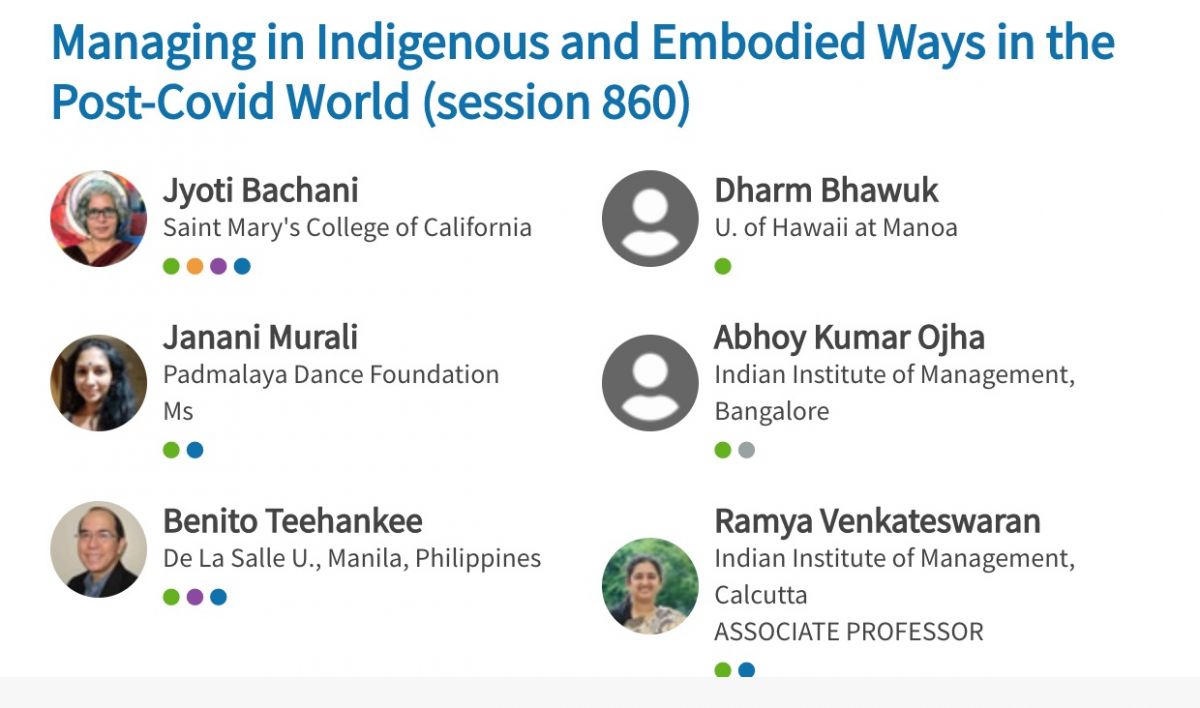Image resolution: width=1200 pixels, height=708 pixels.
Task: Click the purple dot under Benito Teehankee
Action: click(195, 597)
